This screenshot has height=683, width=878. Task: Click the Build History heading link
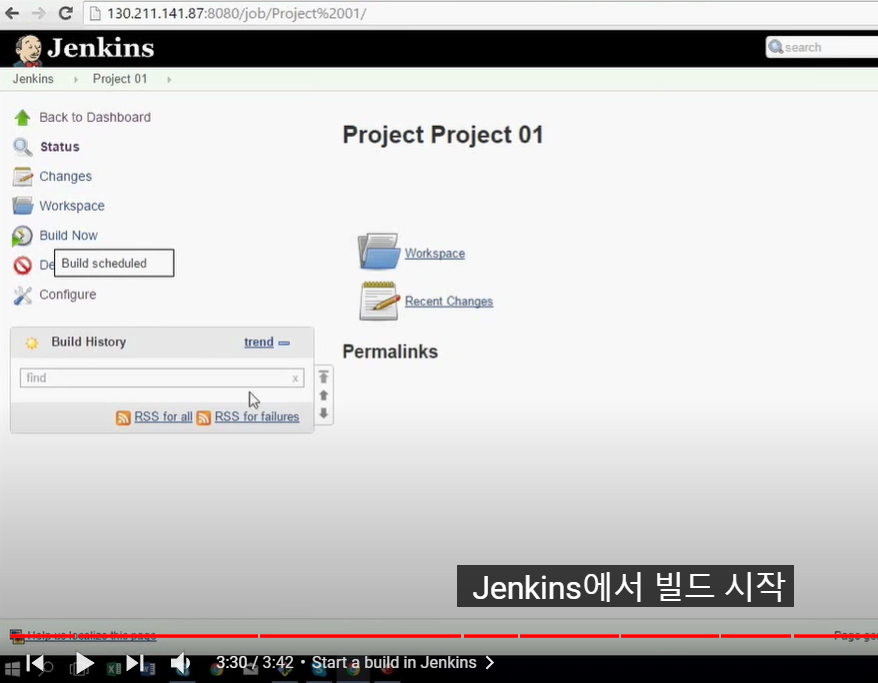[88, 342]
